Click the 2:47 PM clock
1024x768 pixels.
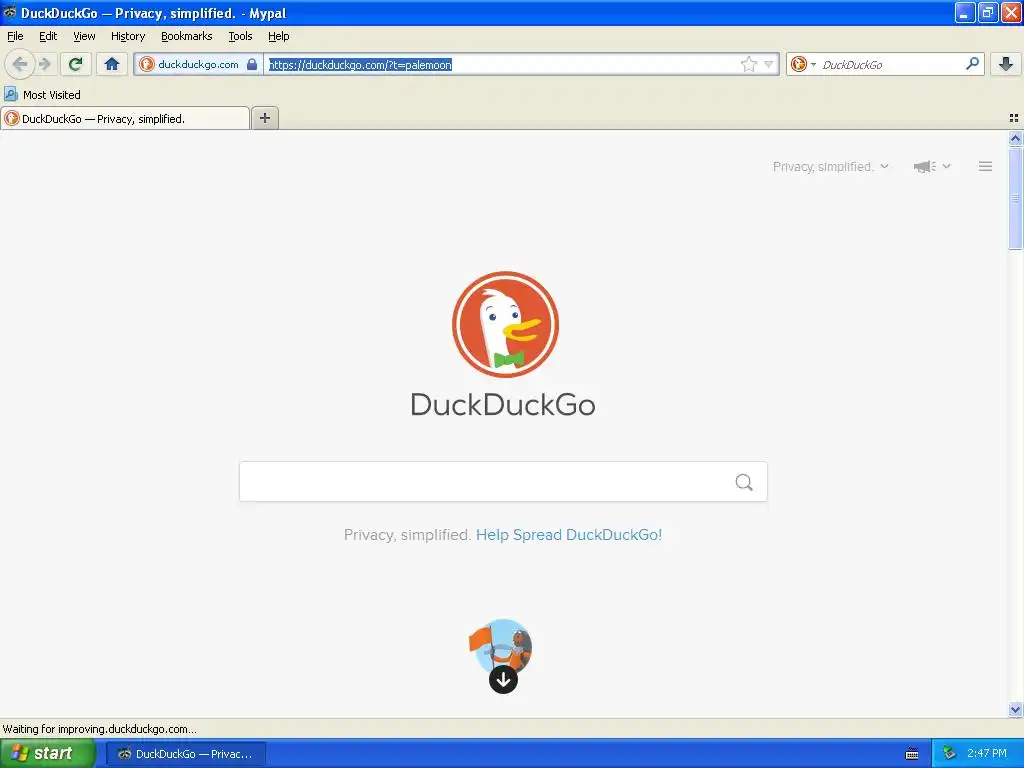(x=987, y=754)
